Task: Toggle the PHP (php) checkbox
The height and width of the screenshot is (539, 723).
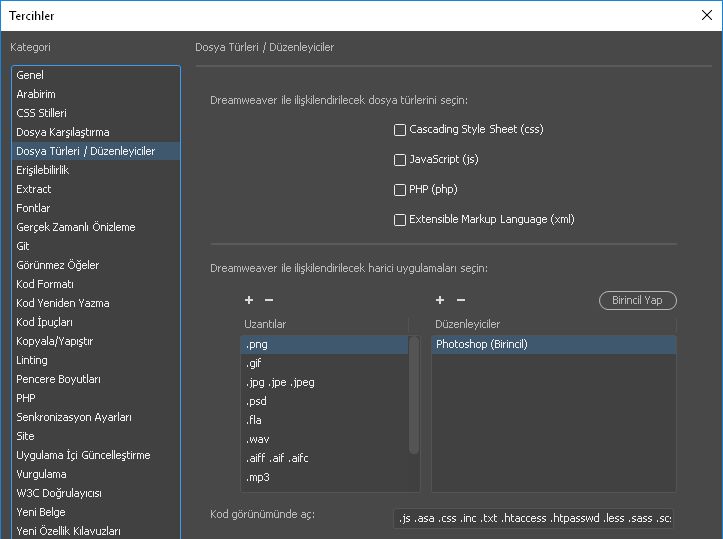Action: pos(400,190)
